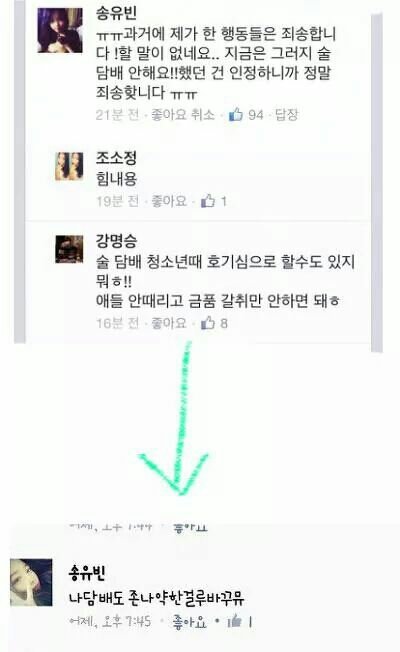400x652 pixels.
Task: View the 94 like count list
Action: click(256, 114)
